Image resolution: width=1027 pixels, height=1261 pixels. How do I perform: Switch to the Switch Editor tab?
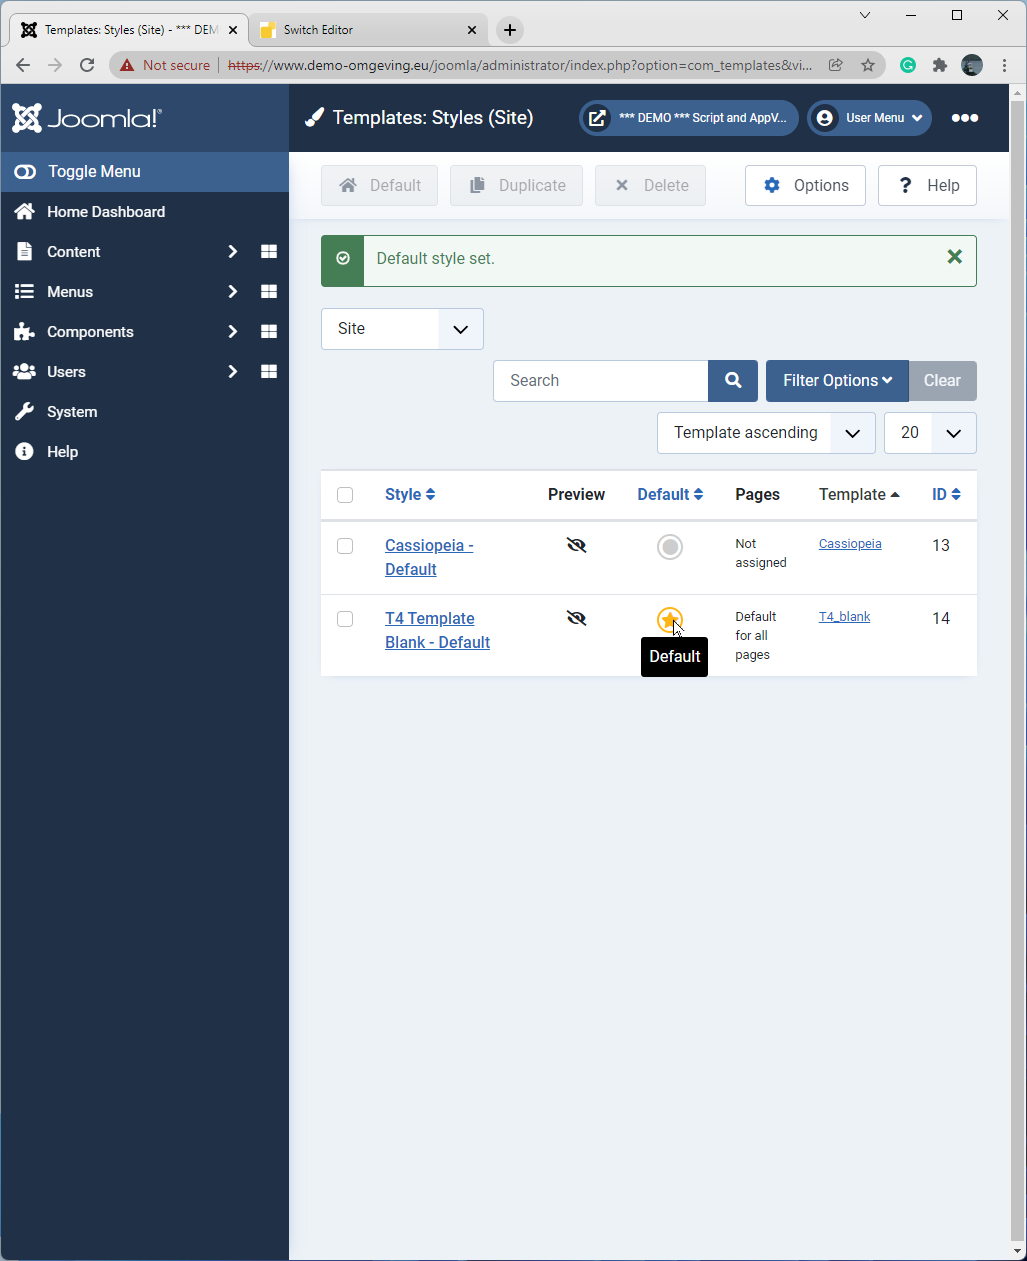[x=366, y=30]
